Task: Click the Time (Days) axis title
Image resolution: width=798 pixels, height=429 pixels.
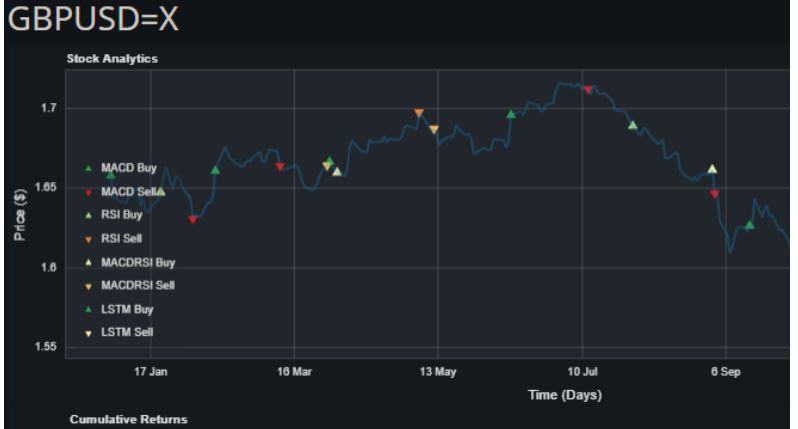Action: pos(564,395)
